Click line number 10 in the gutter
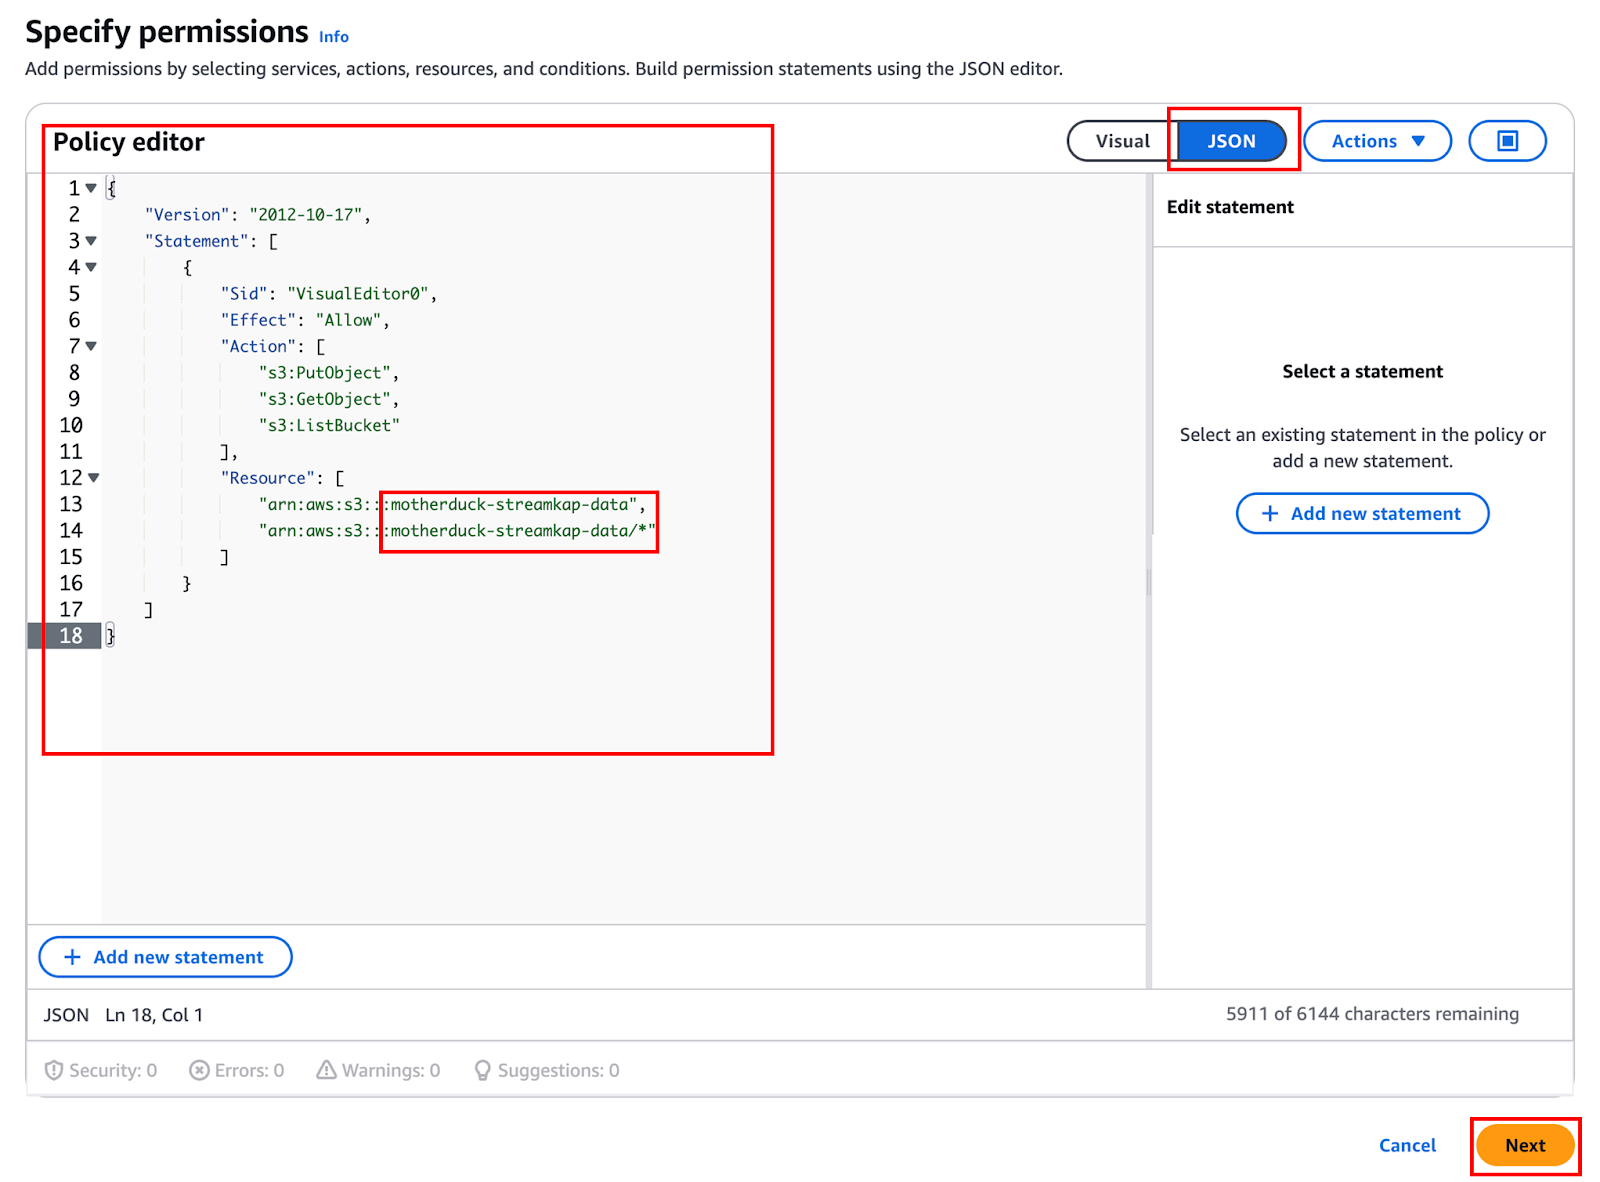This screenshot has width=1600, height=1182. click(71, 426)
